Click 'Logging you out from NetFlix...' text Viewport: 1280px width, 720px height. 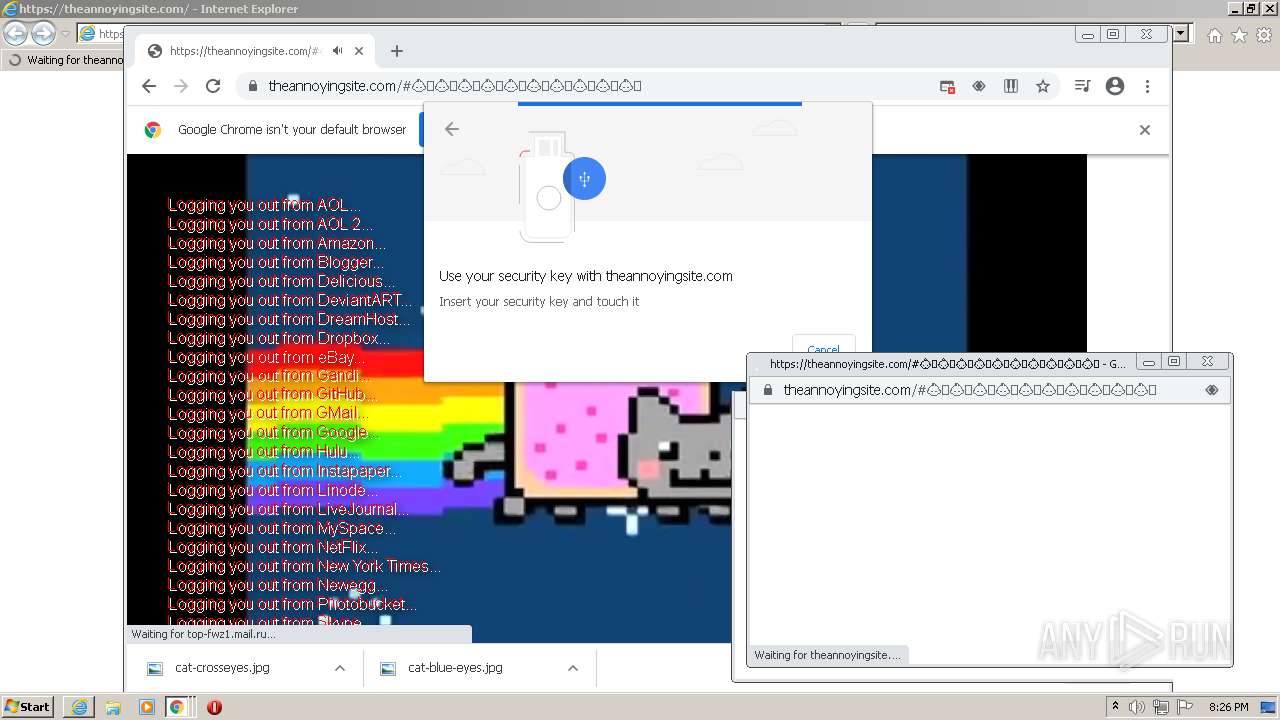click(273, 547)
